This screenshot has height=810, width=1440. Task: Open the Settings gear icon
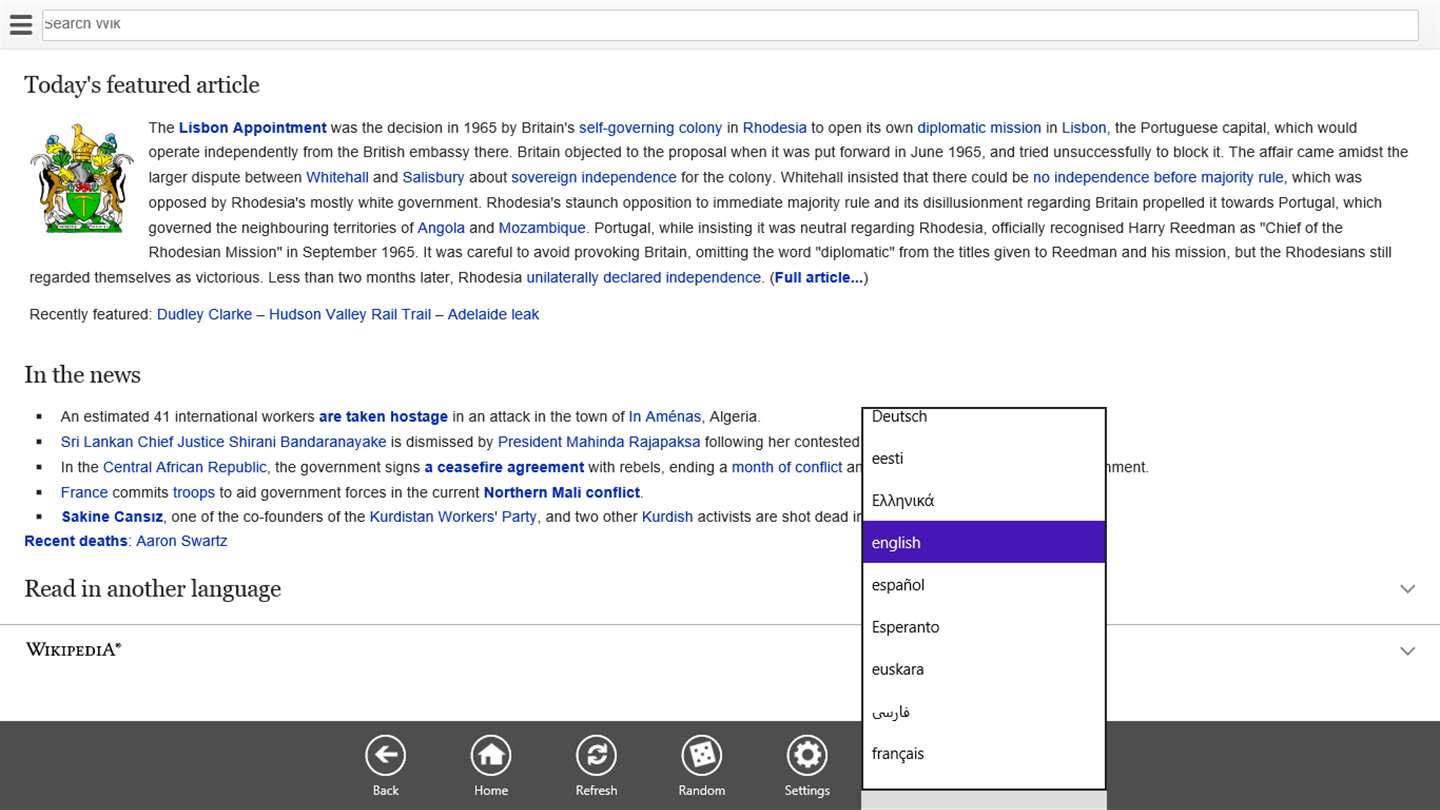point(807,756)
